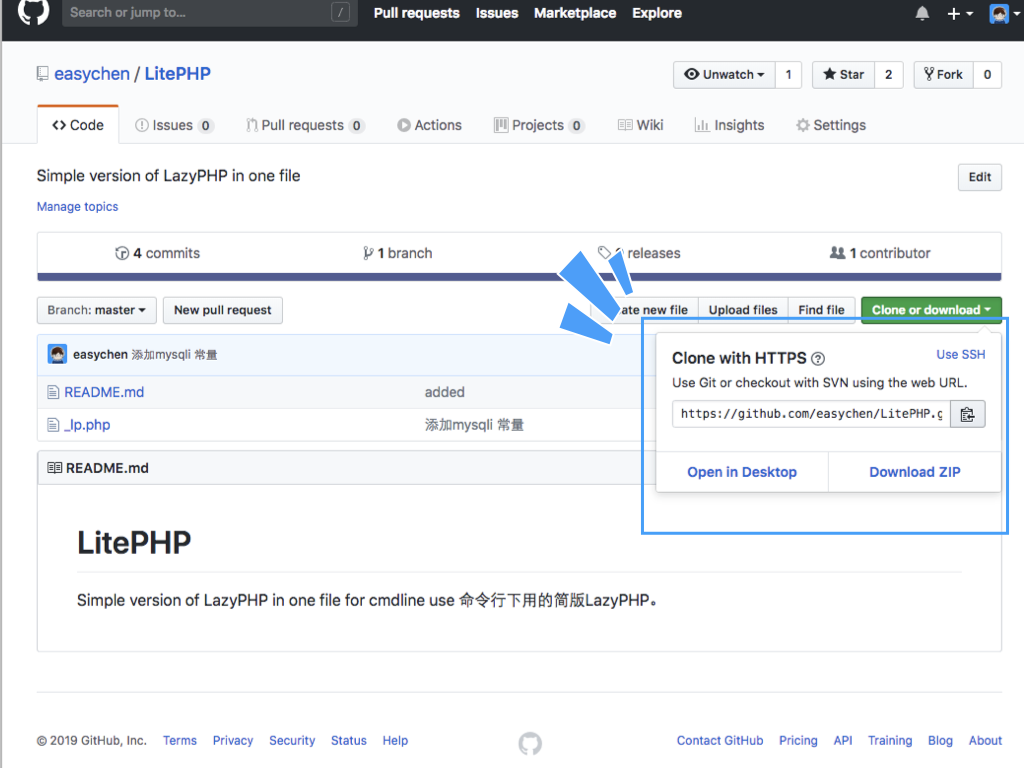Open Terms footer link

tap(180, 741)
